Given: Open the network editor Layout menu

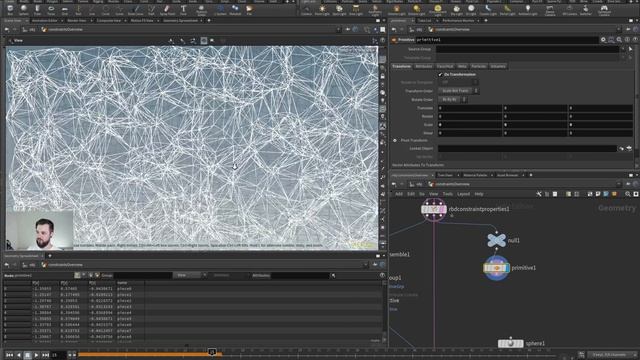Looking at the screenshot, I should coord(463,194).
